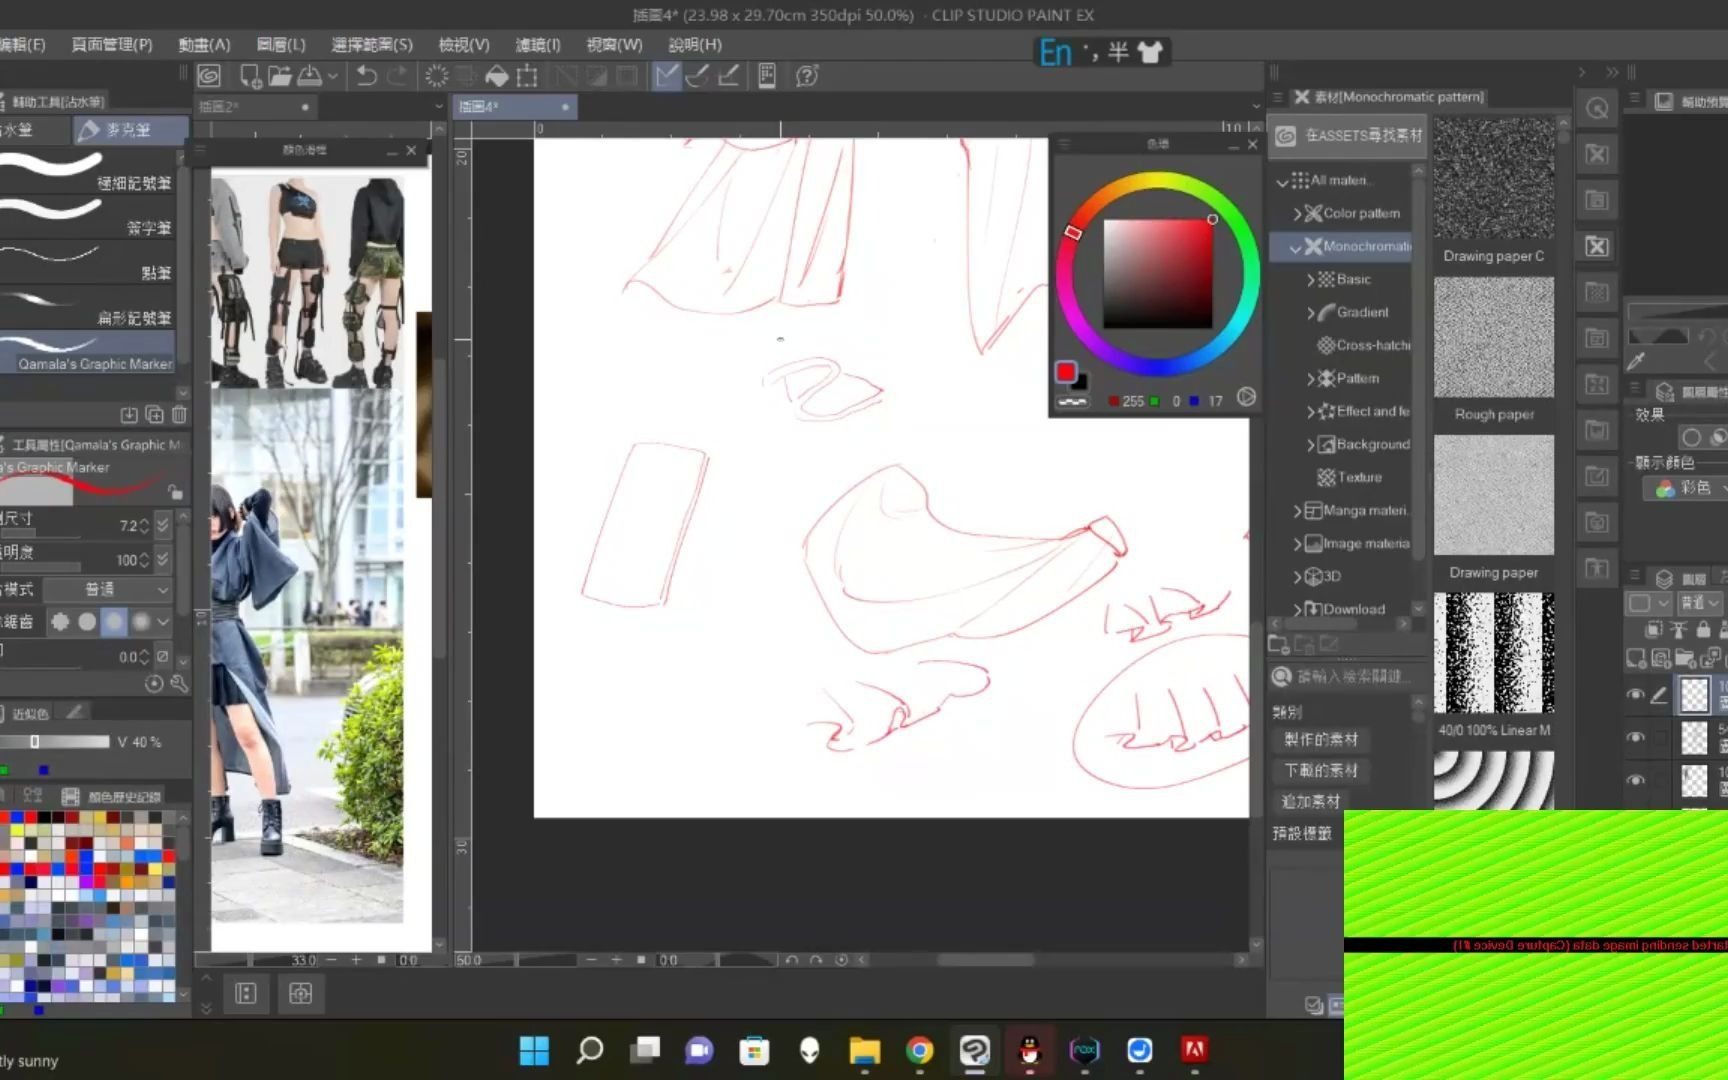Select the hard-edge no anti-aliasing option
The width and height of the screenshot is (1728, 1080).
[x=60, y=621]
